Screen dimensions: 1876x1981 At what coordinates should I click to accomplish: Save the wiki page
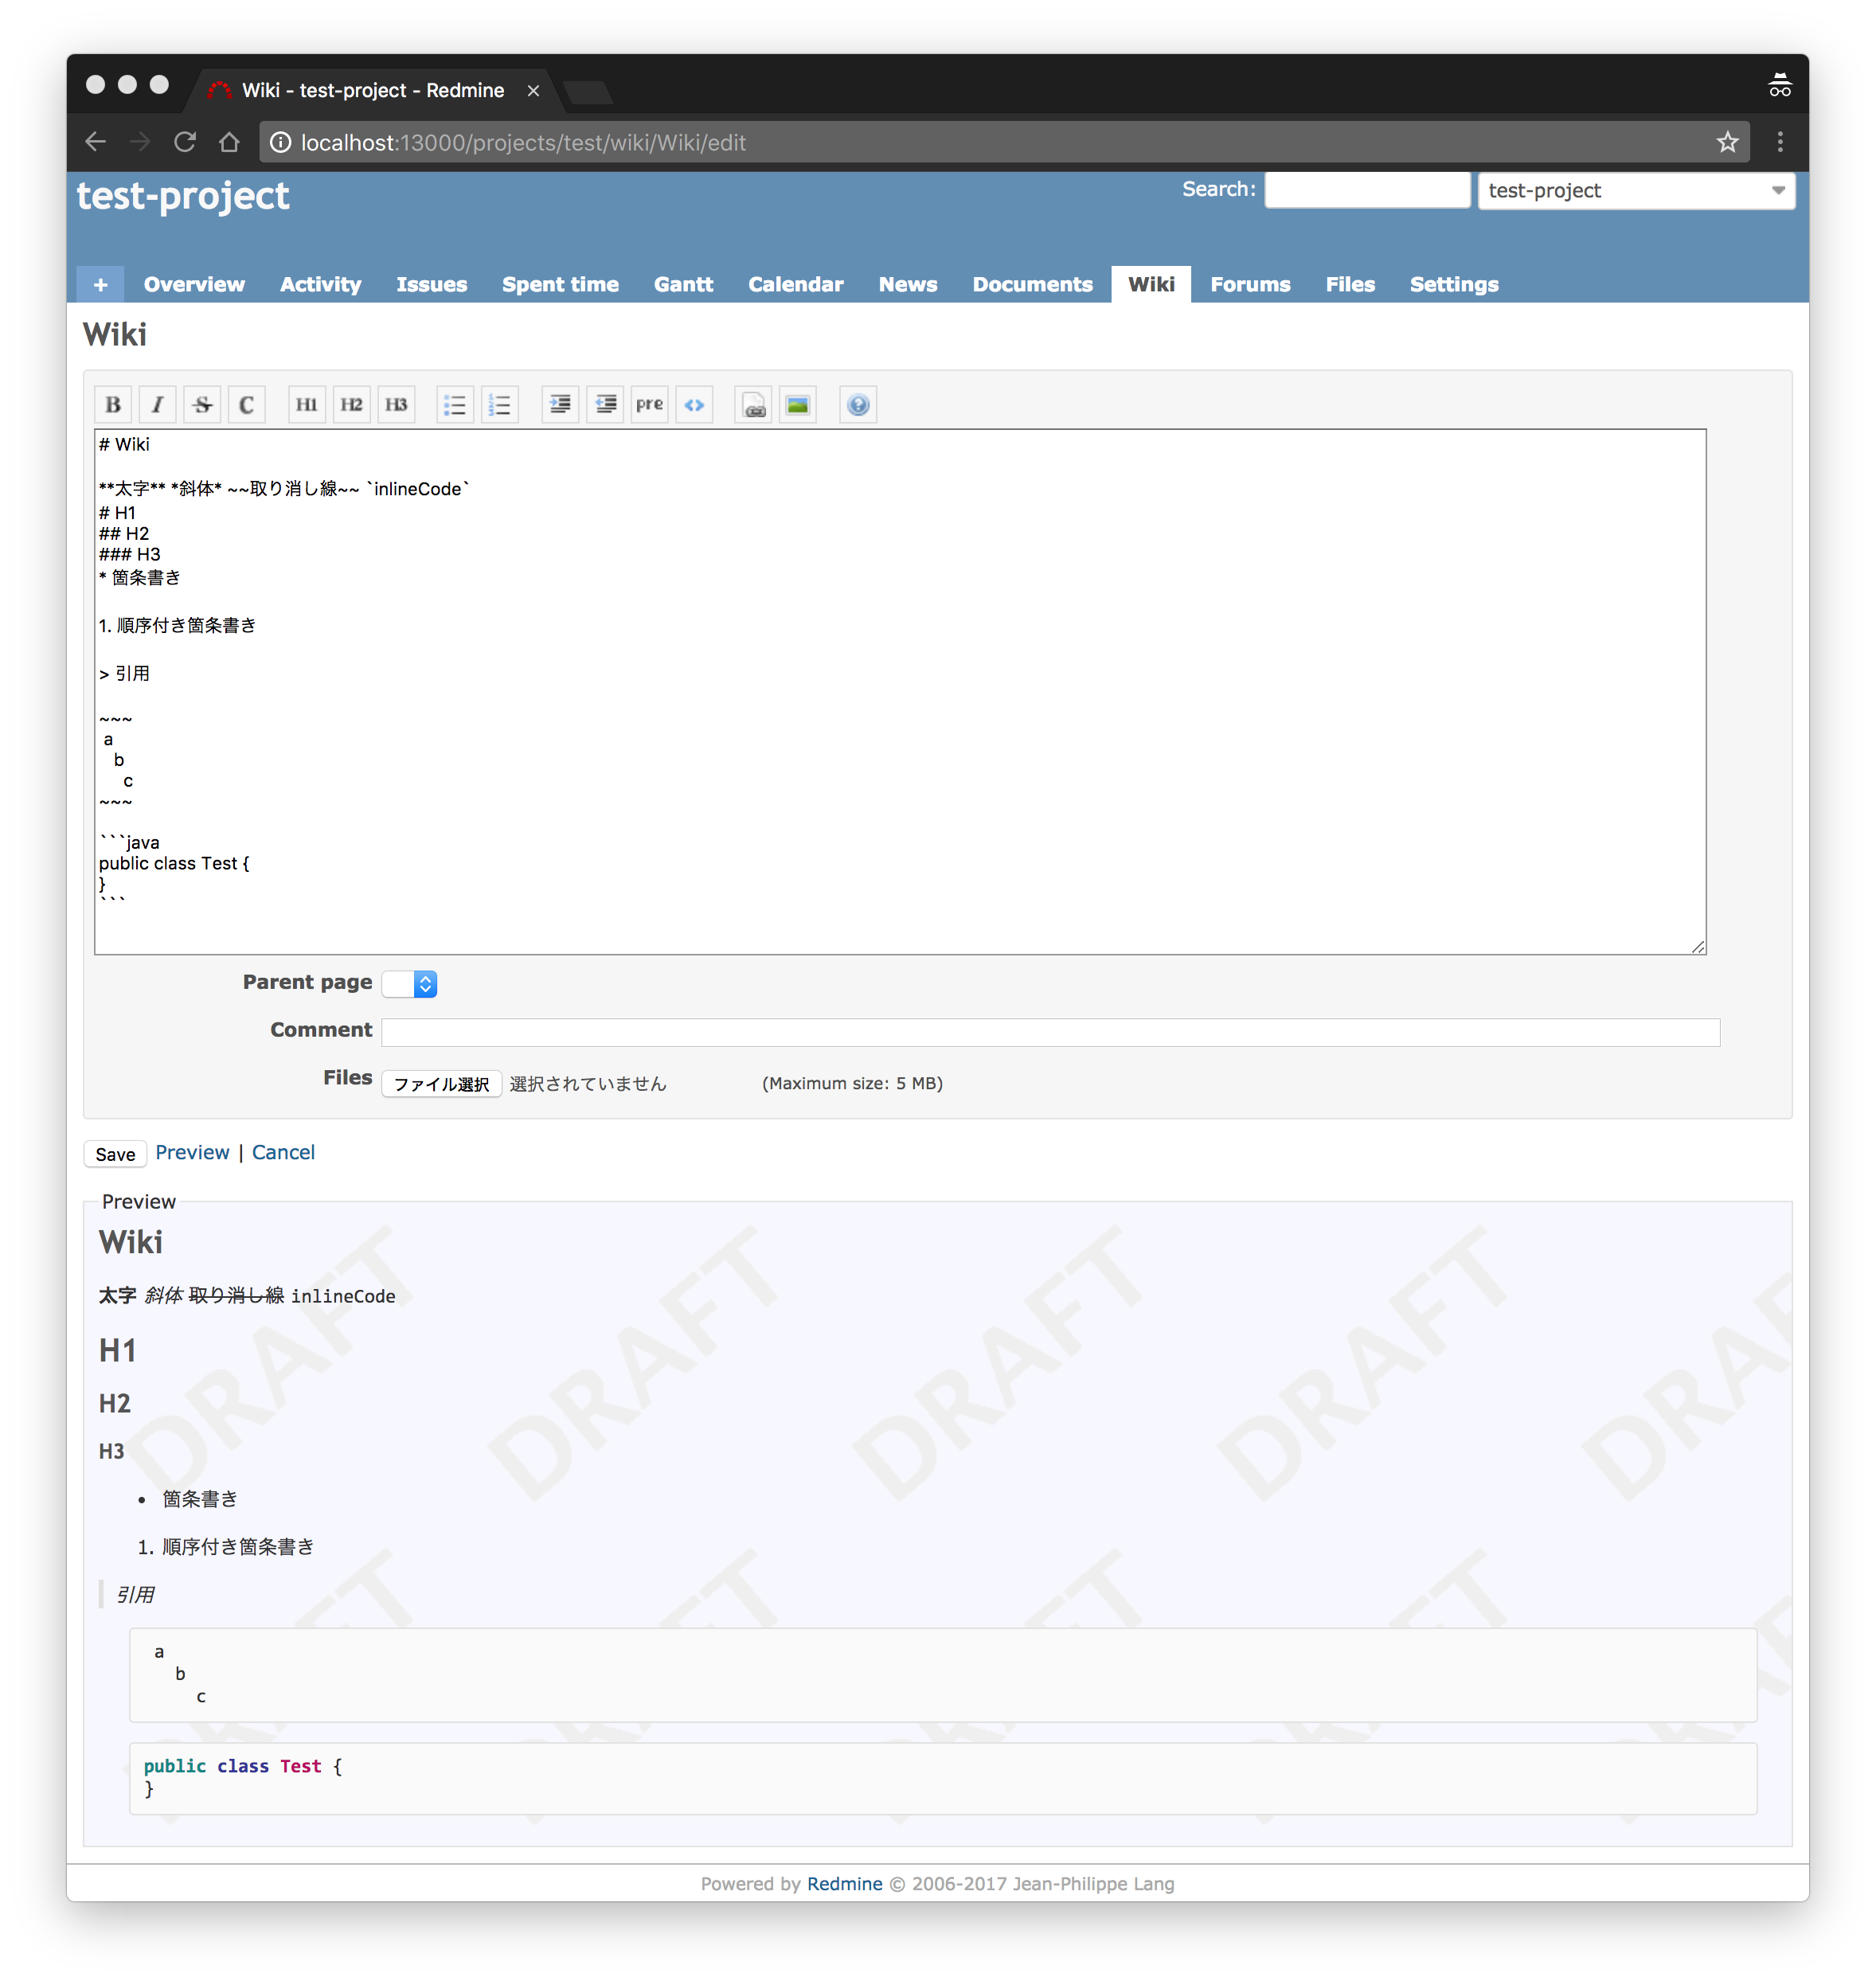(x=115, y=1154)
